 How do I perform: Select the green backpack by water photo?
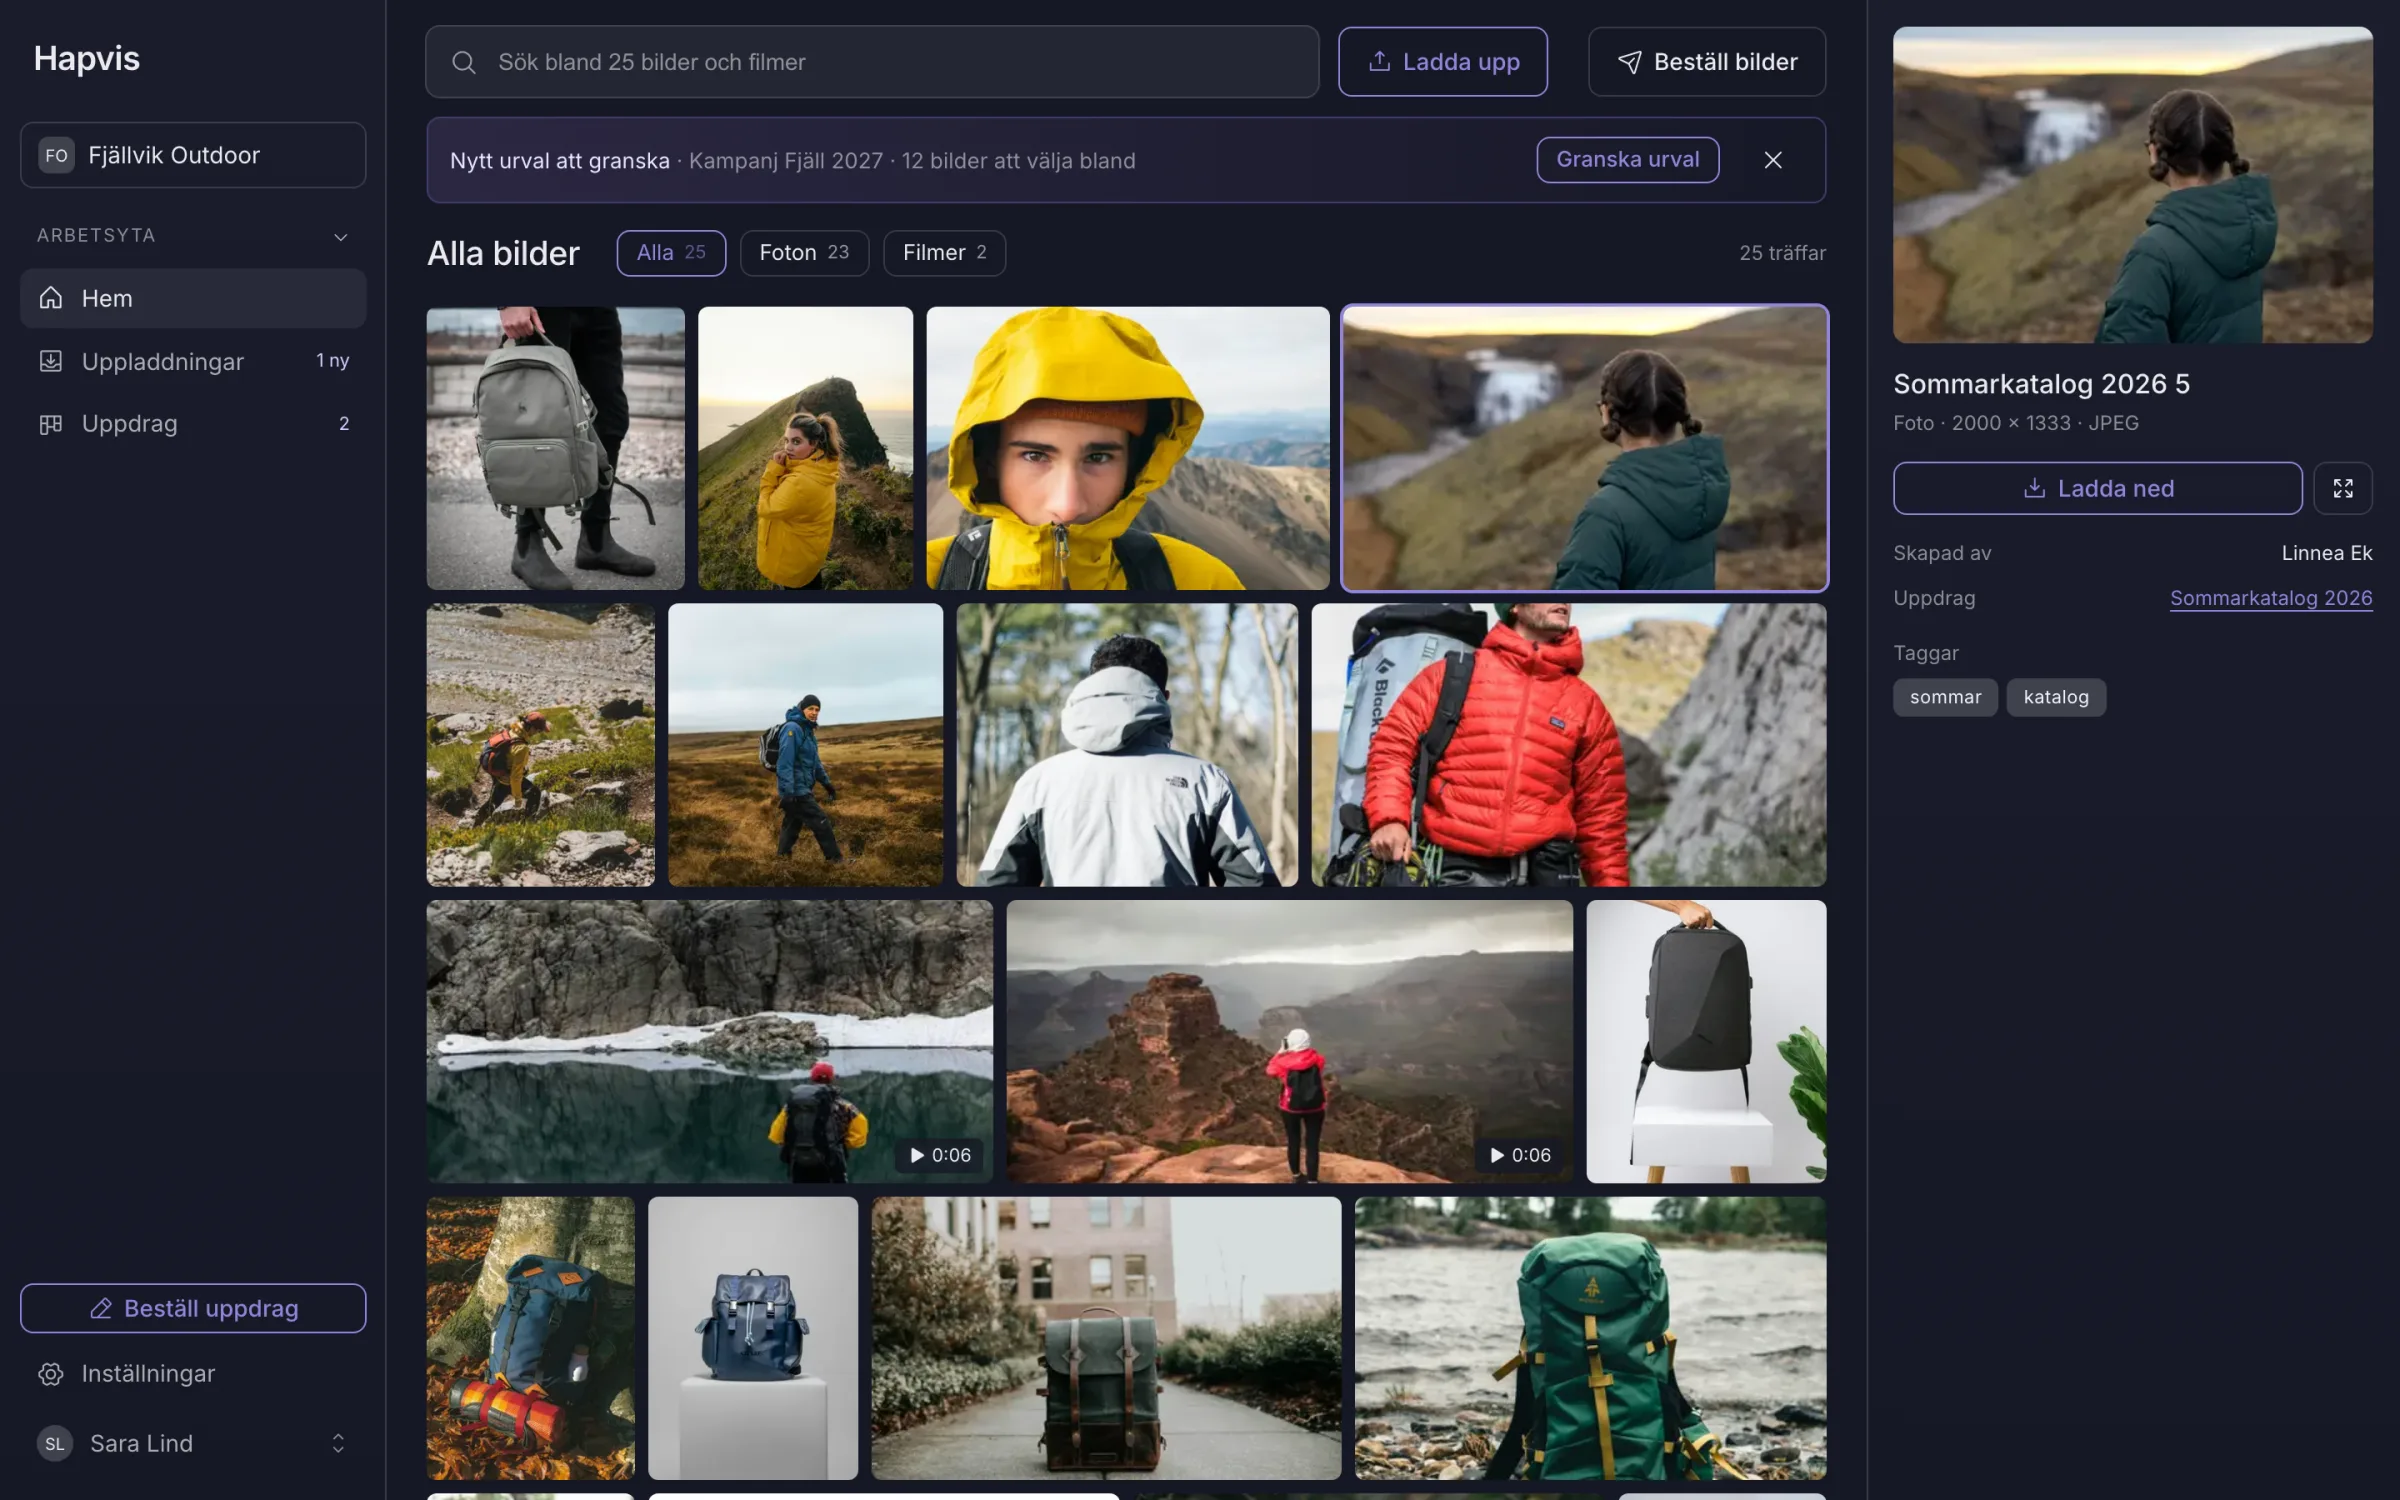coord(1590,1338)
